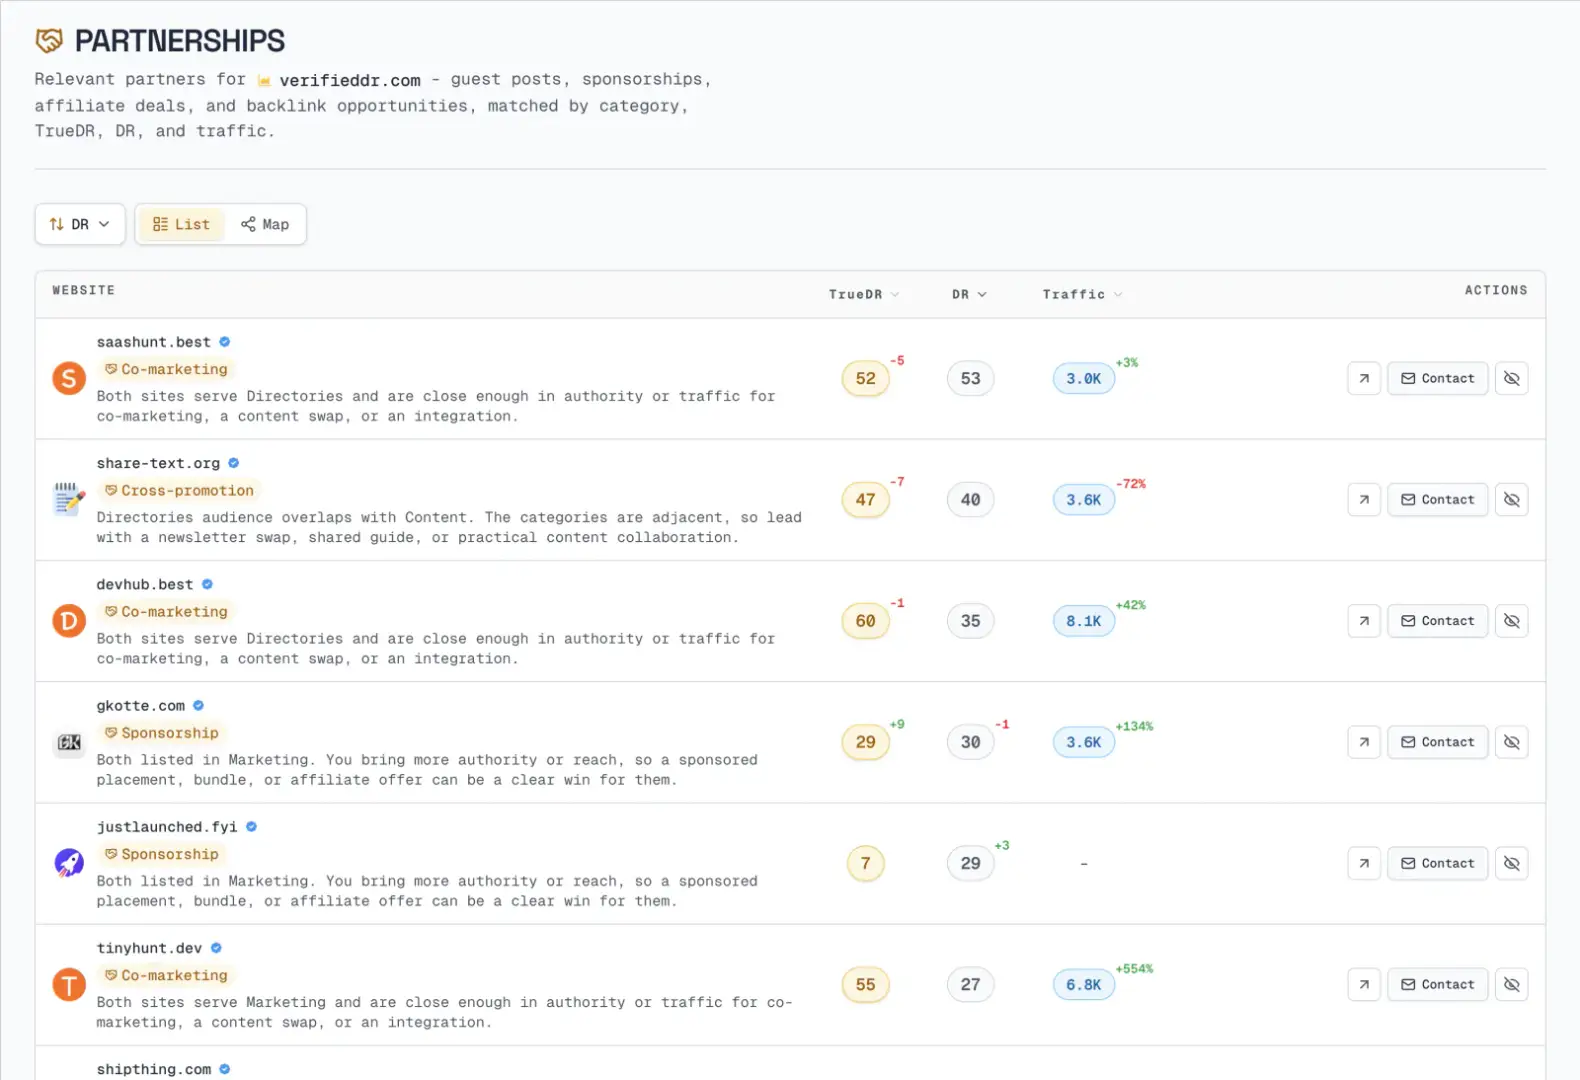This screenshot has height=1080, width=1580.
Task: Click the verified badge next to gkotte.com
Action: pos(199,705)
